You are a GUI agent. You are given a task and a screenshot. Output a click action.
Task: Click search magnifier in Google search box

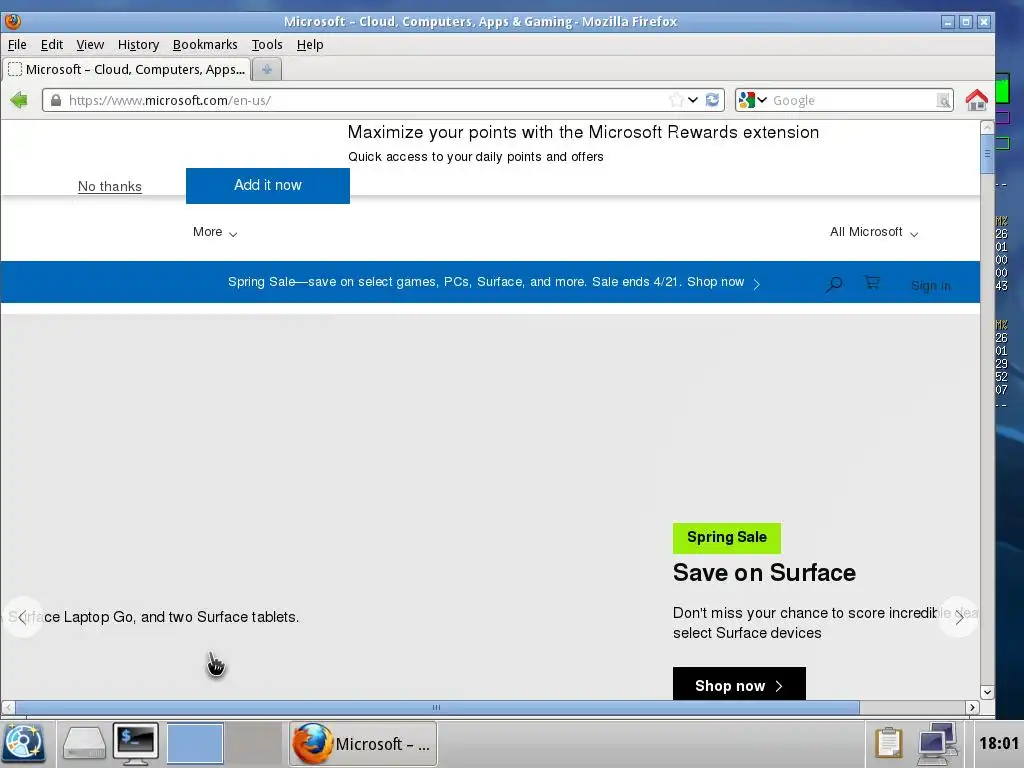coord(943,101)
